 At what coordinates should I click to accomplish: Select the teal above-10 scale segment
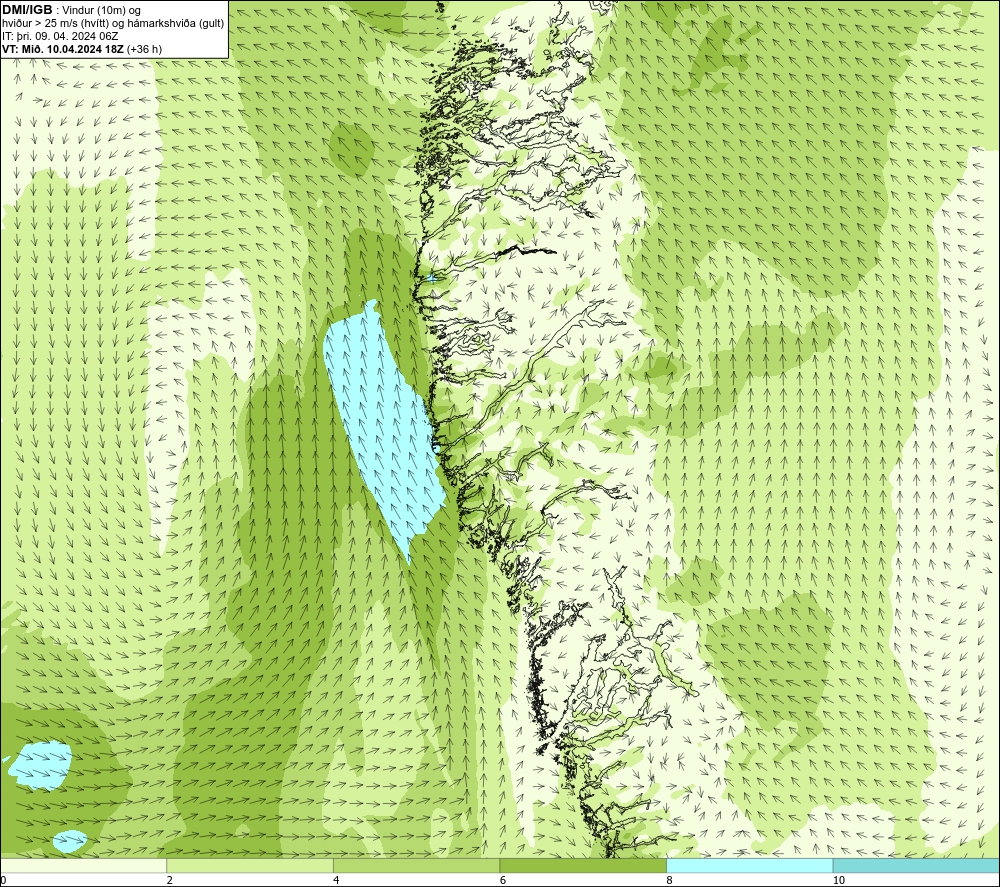pyautogui.click(x=916, y=865)
